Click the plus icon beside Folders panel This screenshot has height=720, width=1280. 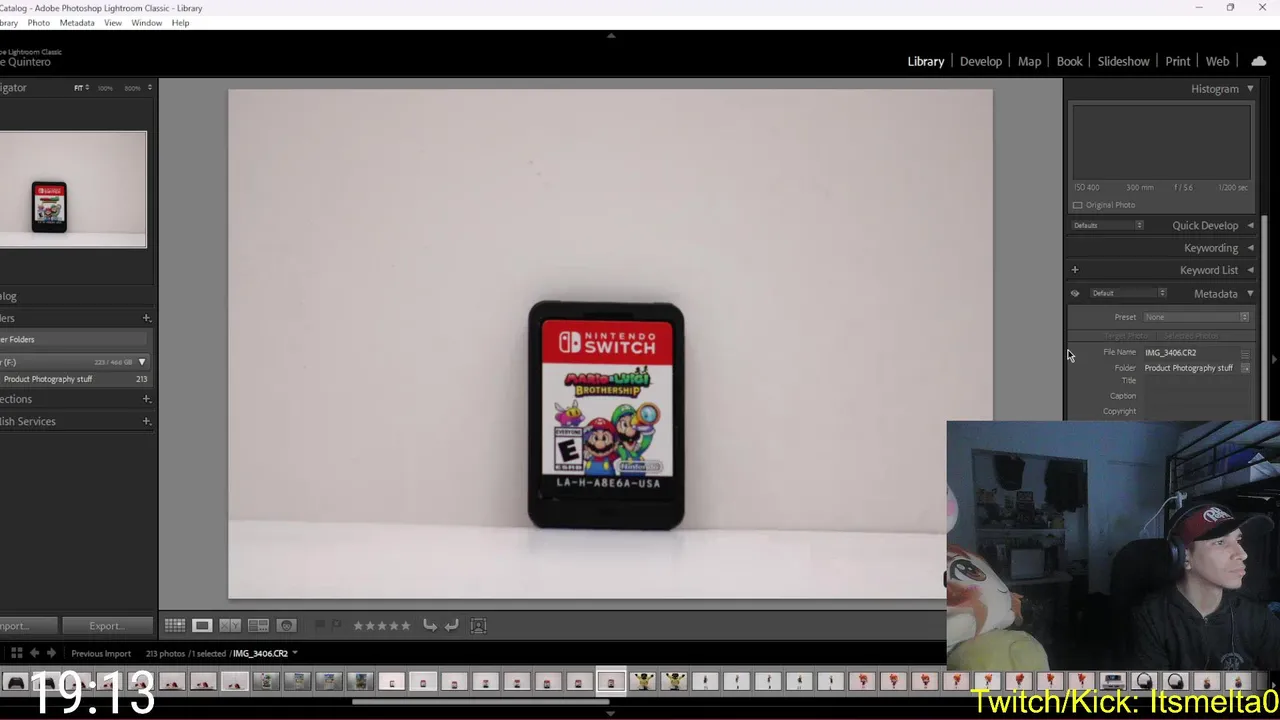146,318
